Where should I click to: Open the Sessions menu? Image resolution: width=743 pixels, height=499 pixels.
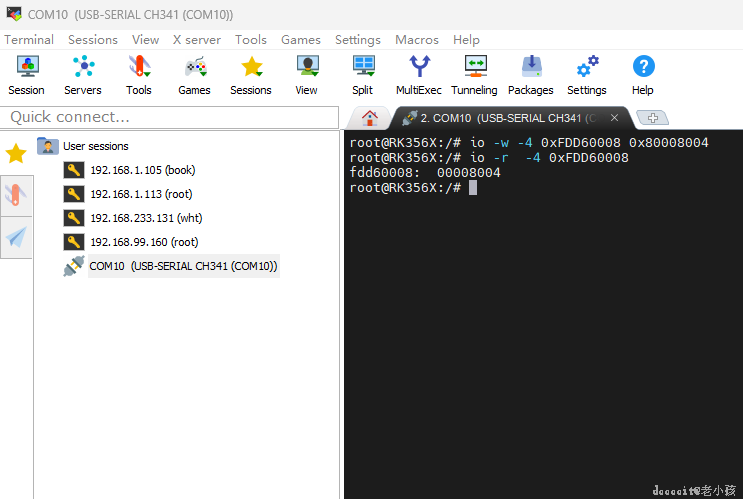click(93, 40)
